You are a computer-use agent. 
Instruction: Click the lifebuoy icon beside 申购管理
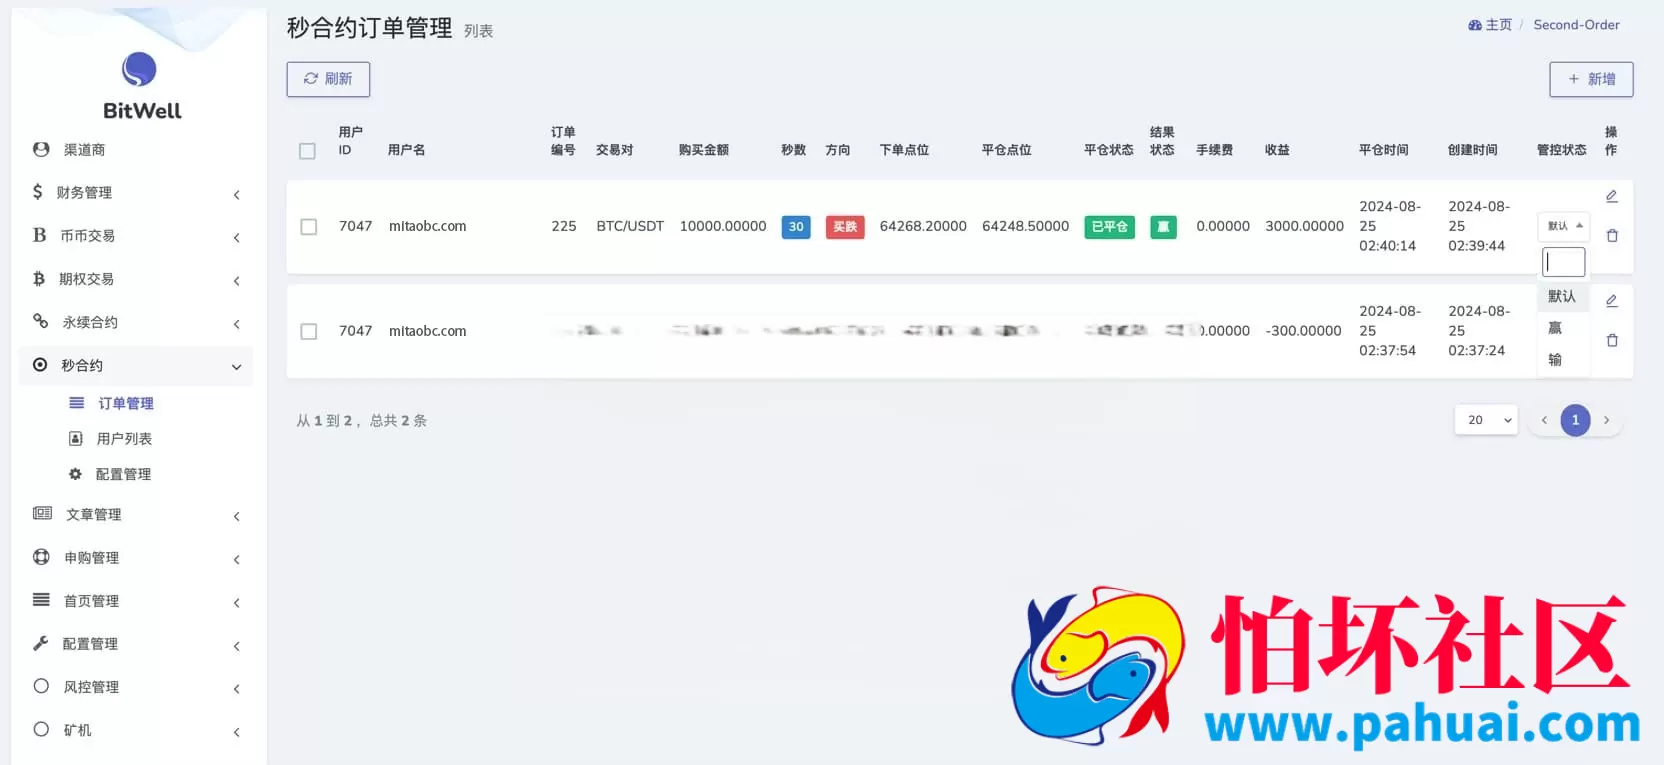point(41,556)
